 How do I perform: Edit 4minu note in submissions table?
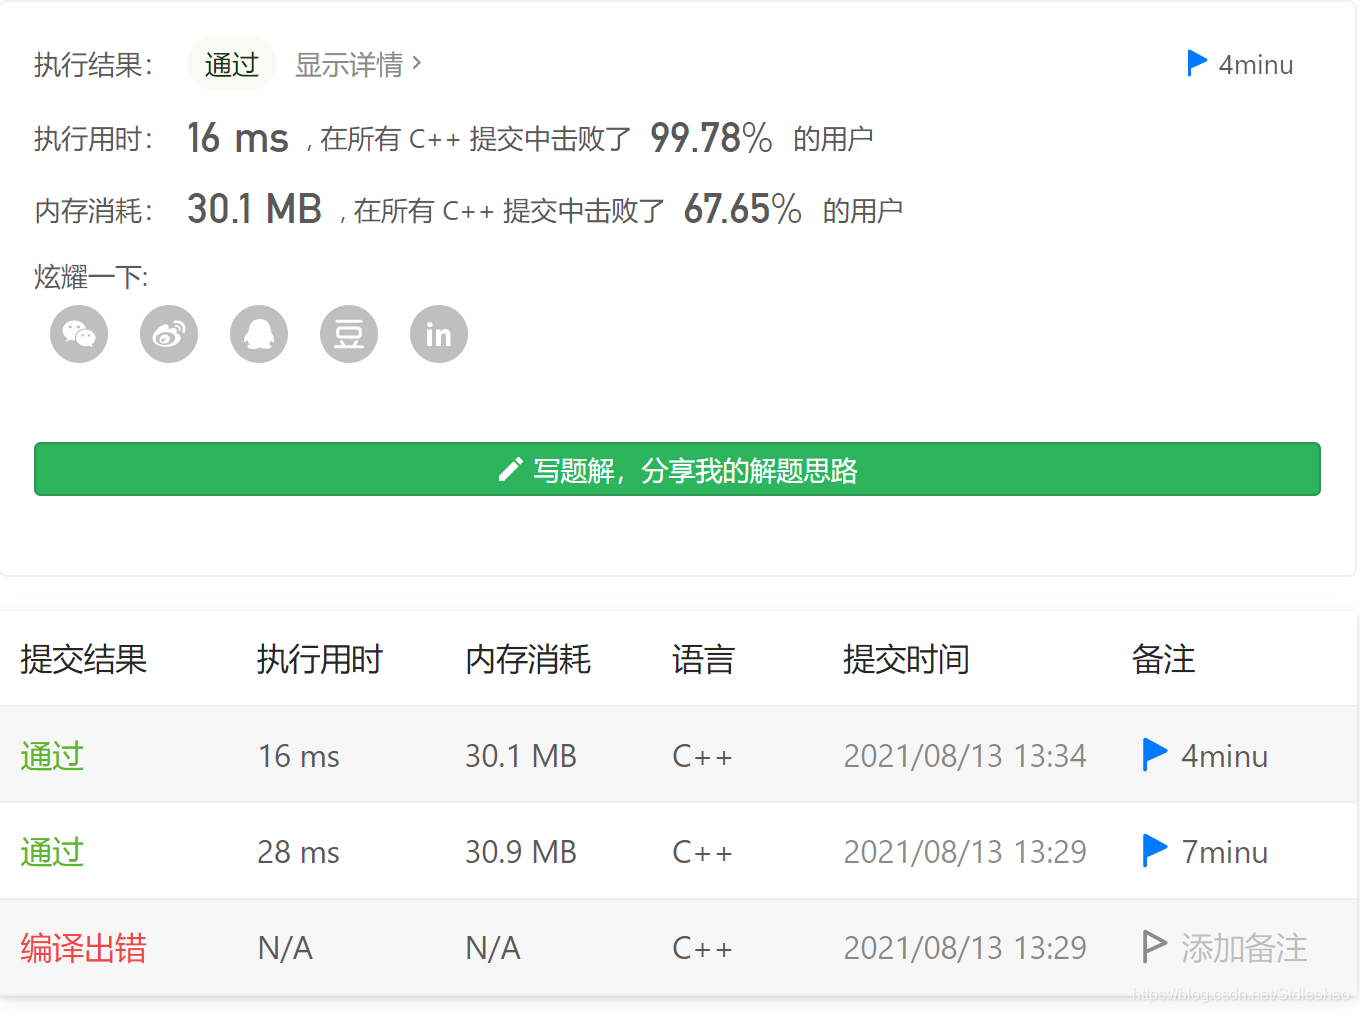point(1224,756)
